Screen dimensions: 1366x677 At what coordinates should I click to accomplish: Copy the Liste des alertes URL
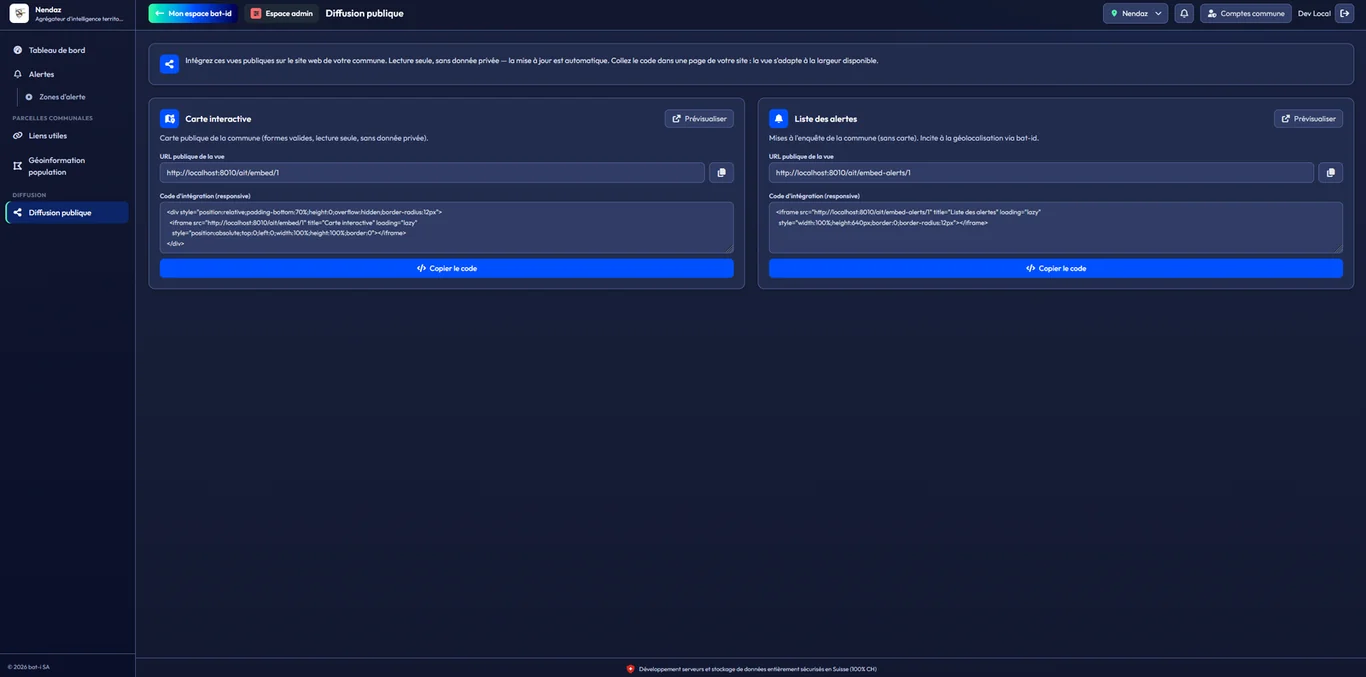tap(1331, 173)
